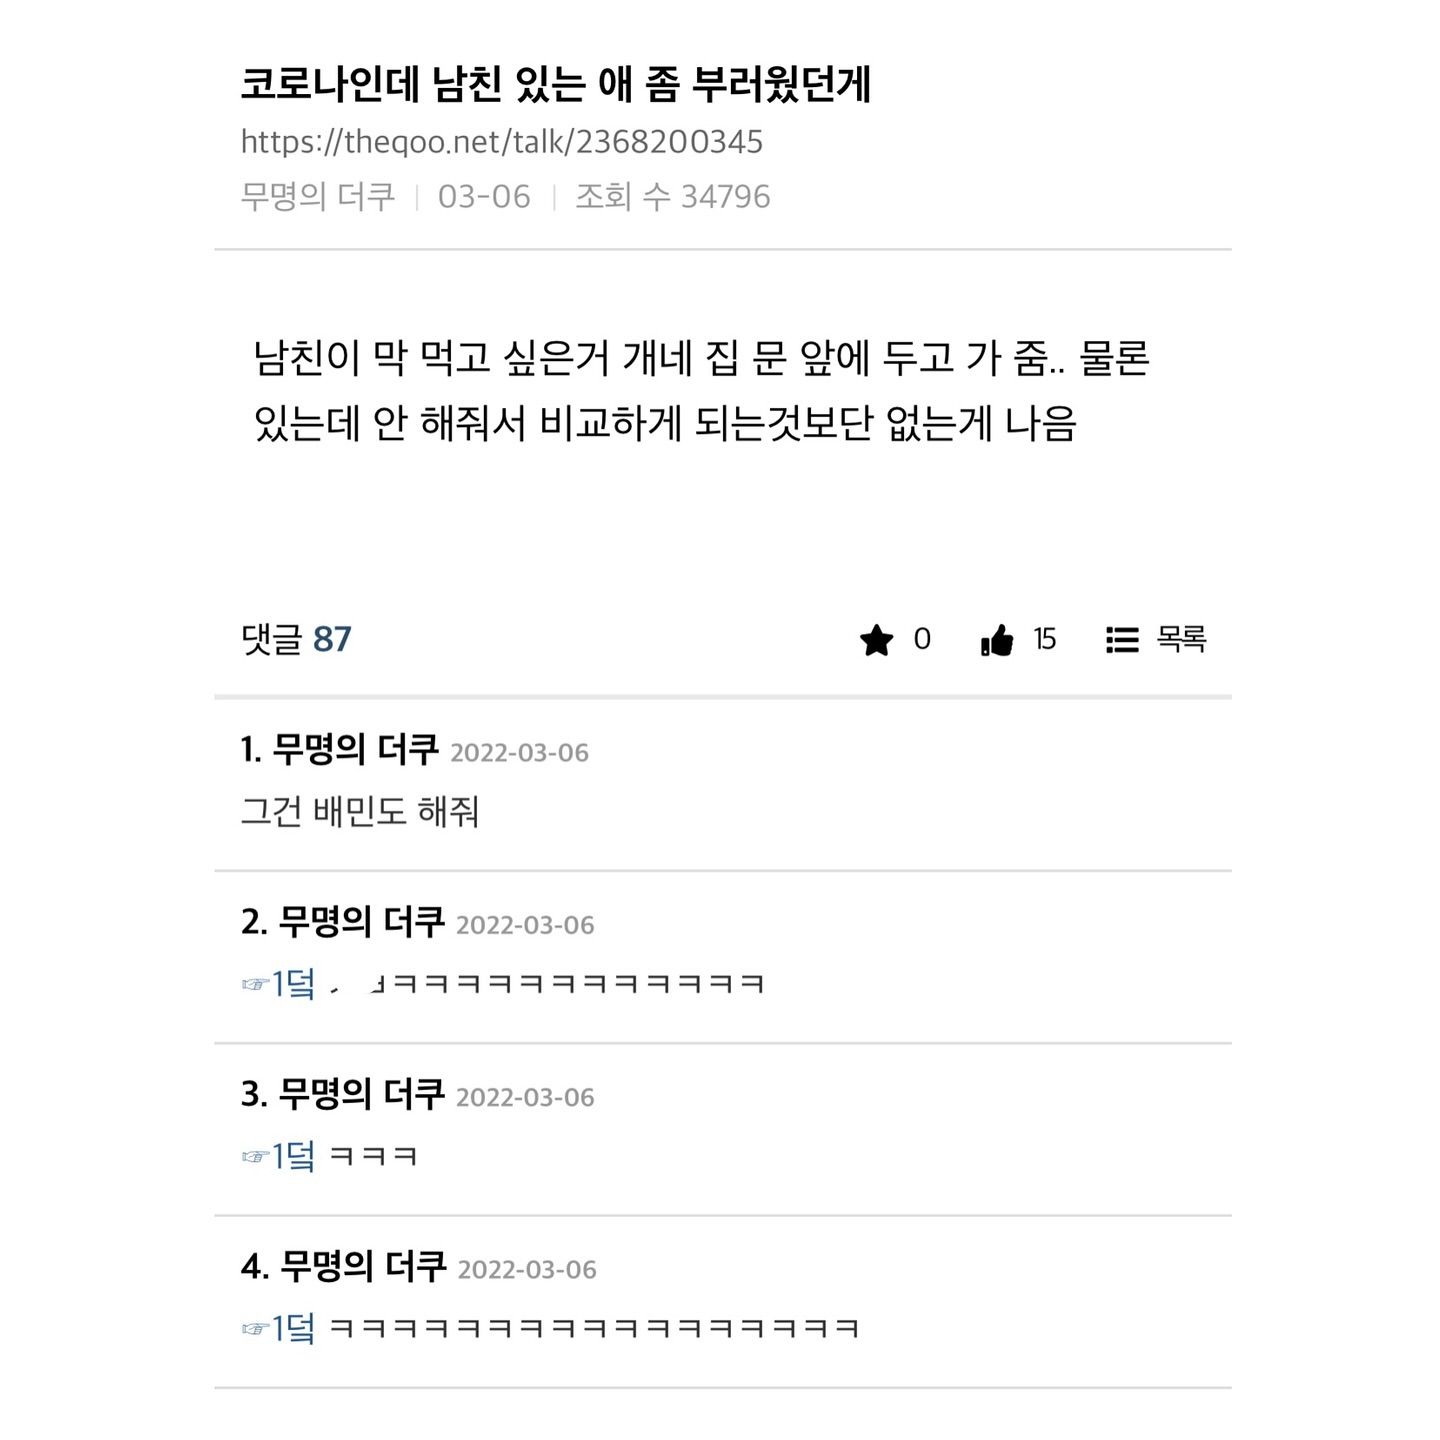The height and width of the screenshot is (1440, 1440).
Task: Click the scrap count 0
Action: [922, 639]
